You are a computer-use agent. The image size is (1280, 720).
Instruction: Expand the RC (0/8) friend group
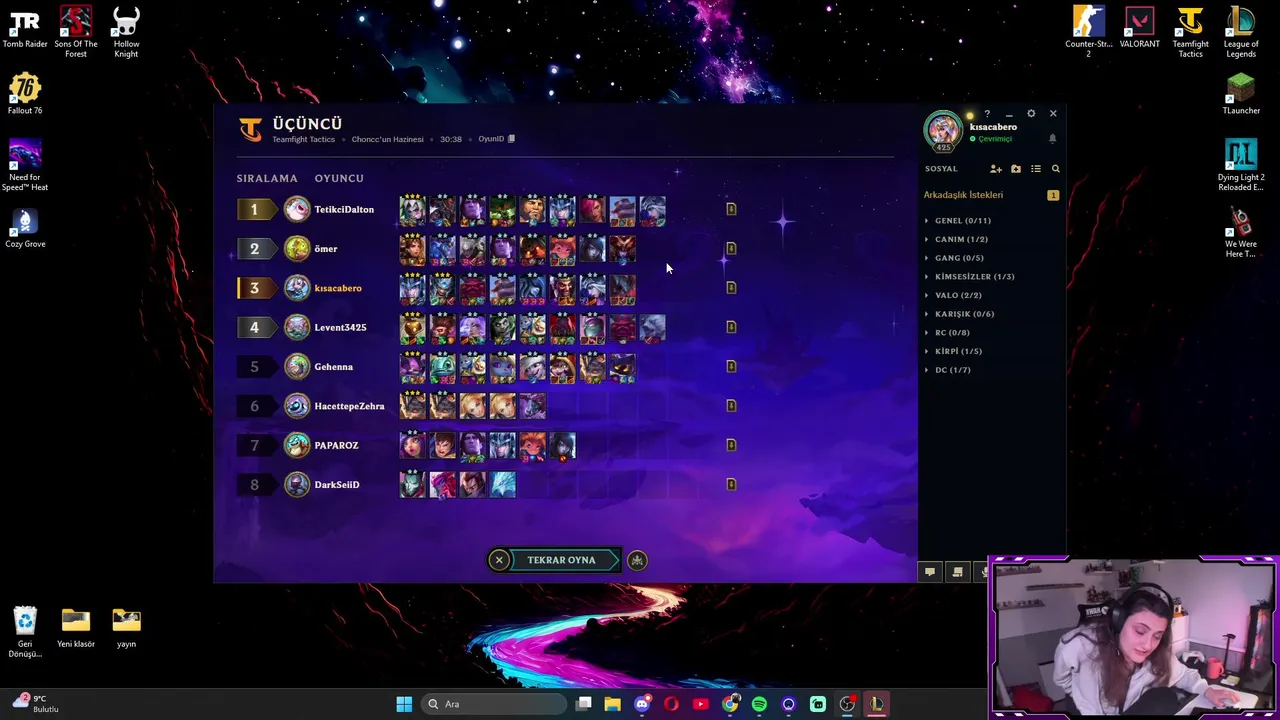tap(946, 333)
